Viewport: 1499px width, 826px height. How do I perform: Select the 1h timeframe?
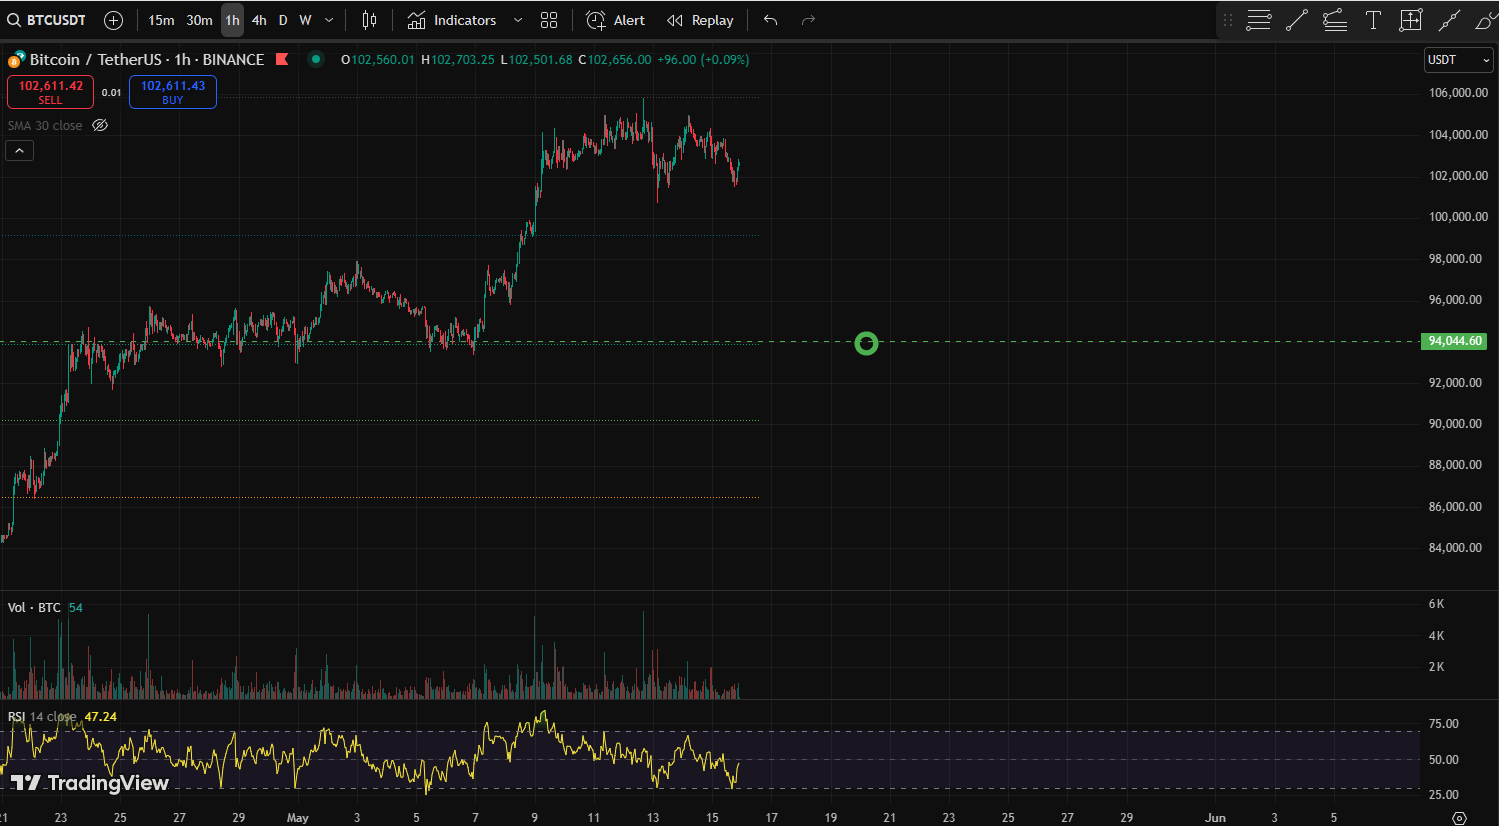tap(232, 20)
